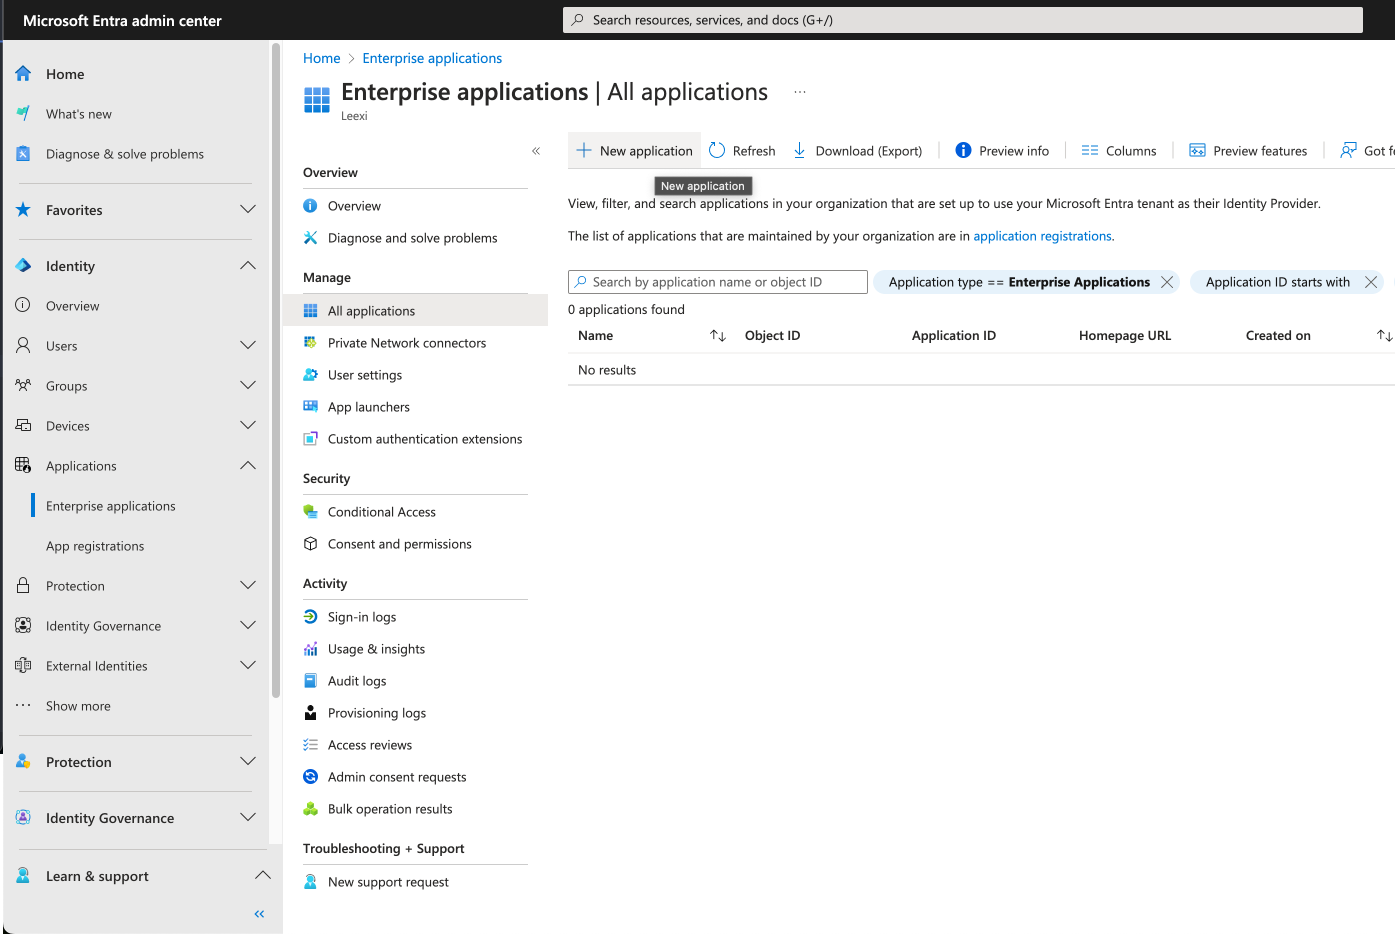Expand the Groups submenu chevron
1395x934 pixels.
[x=248, y=385]
